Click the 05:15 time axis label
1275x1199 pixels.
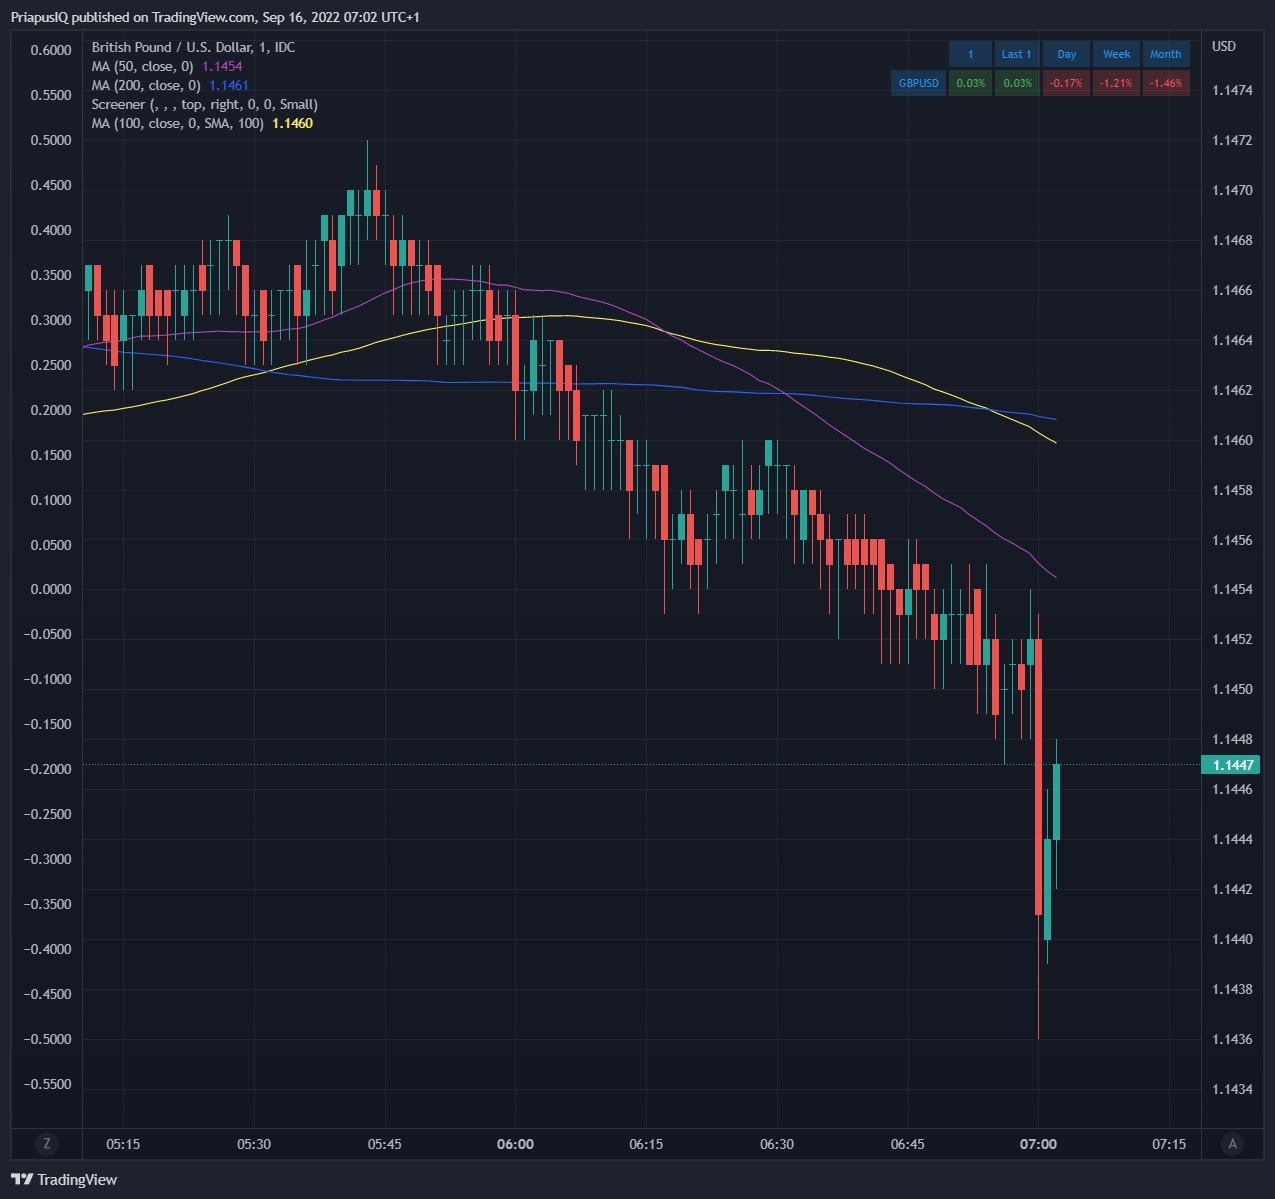click(x=123, y=1144)
